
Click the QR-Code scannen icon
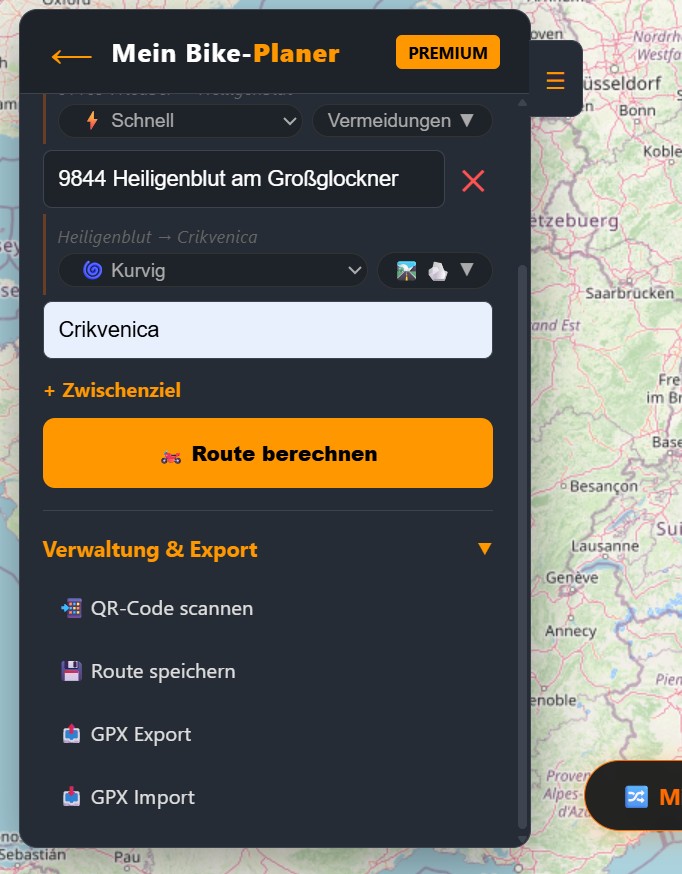[x=71, y=608]
